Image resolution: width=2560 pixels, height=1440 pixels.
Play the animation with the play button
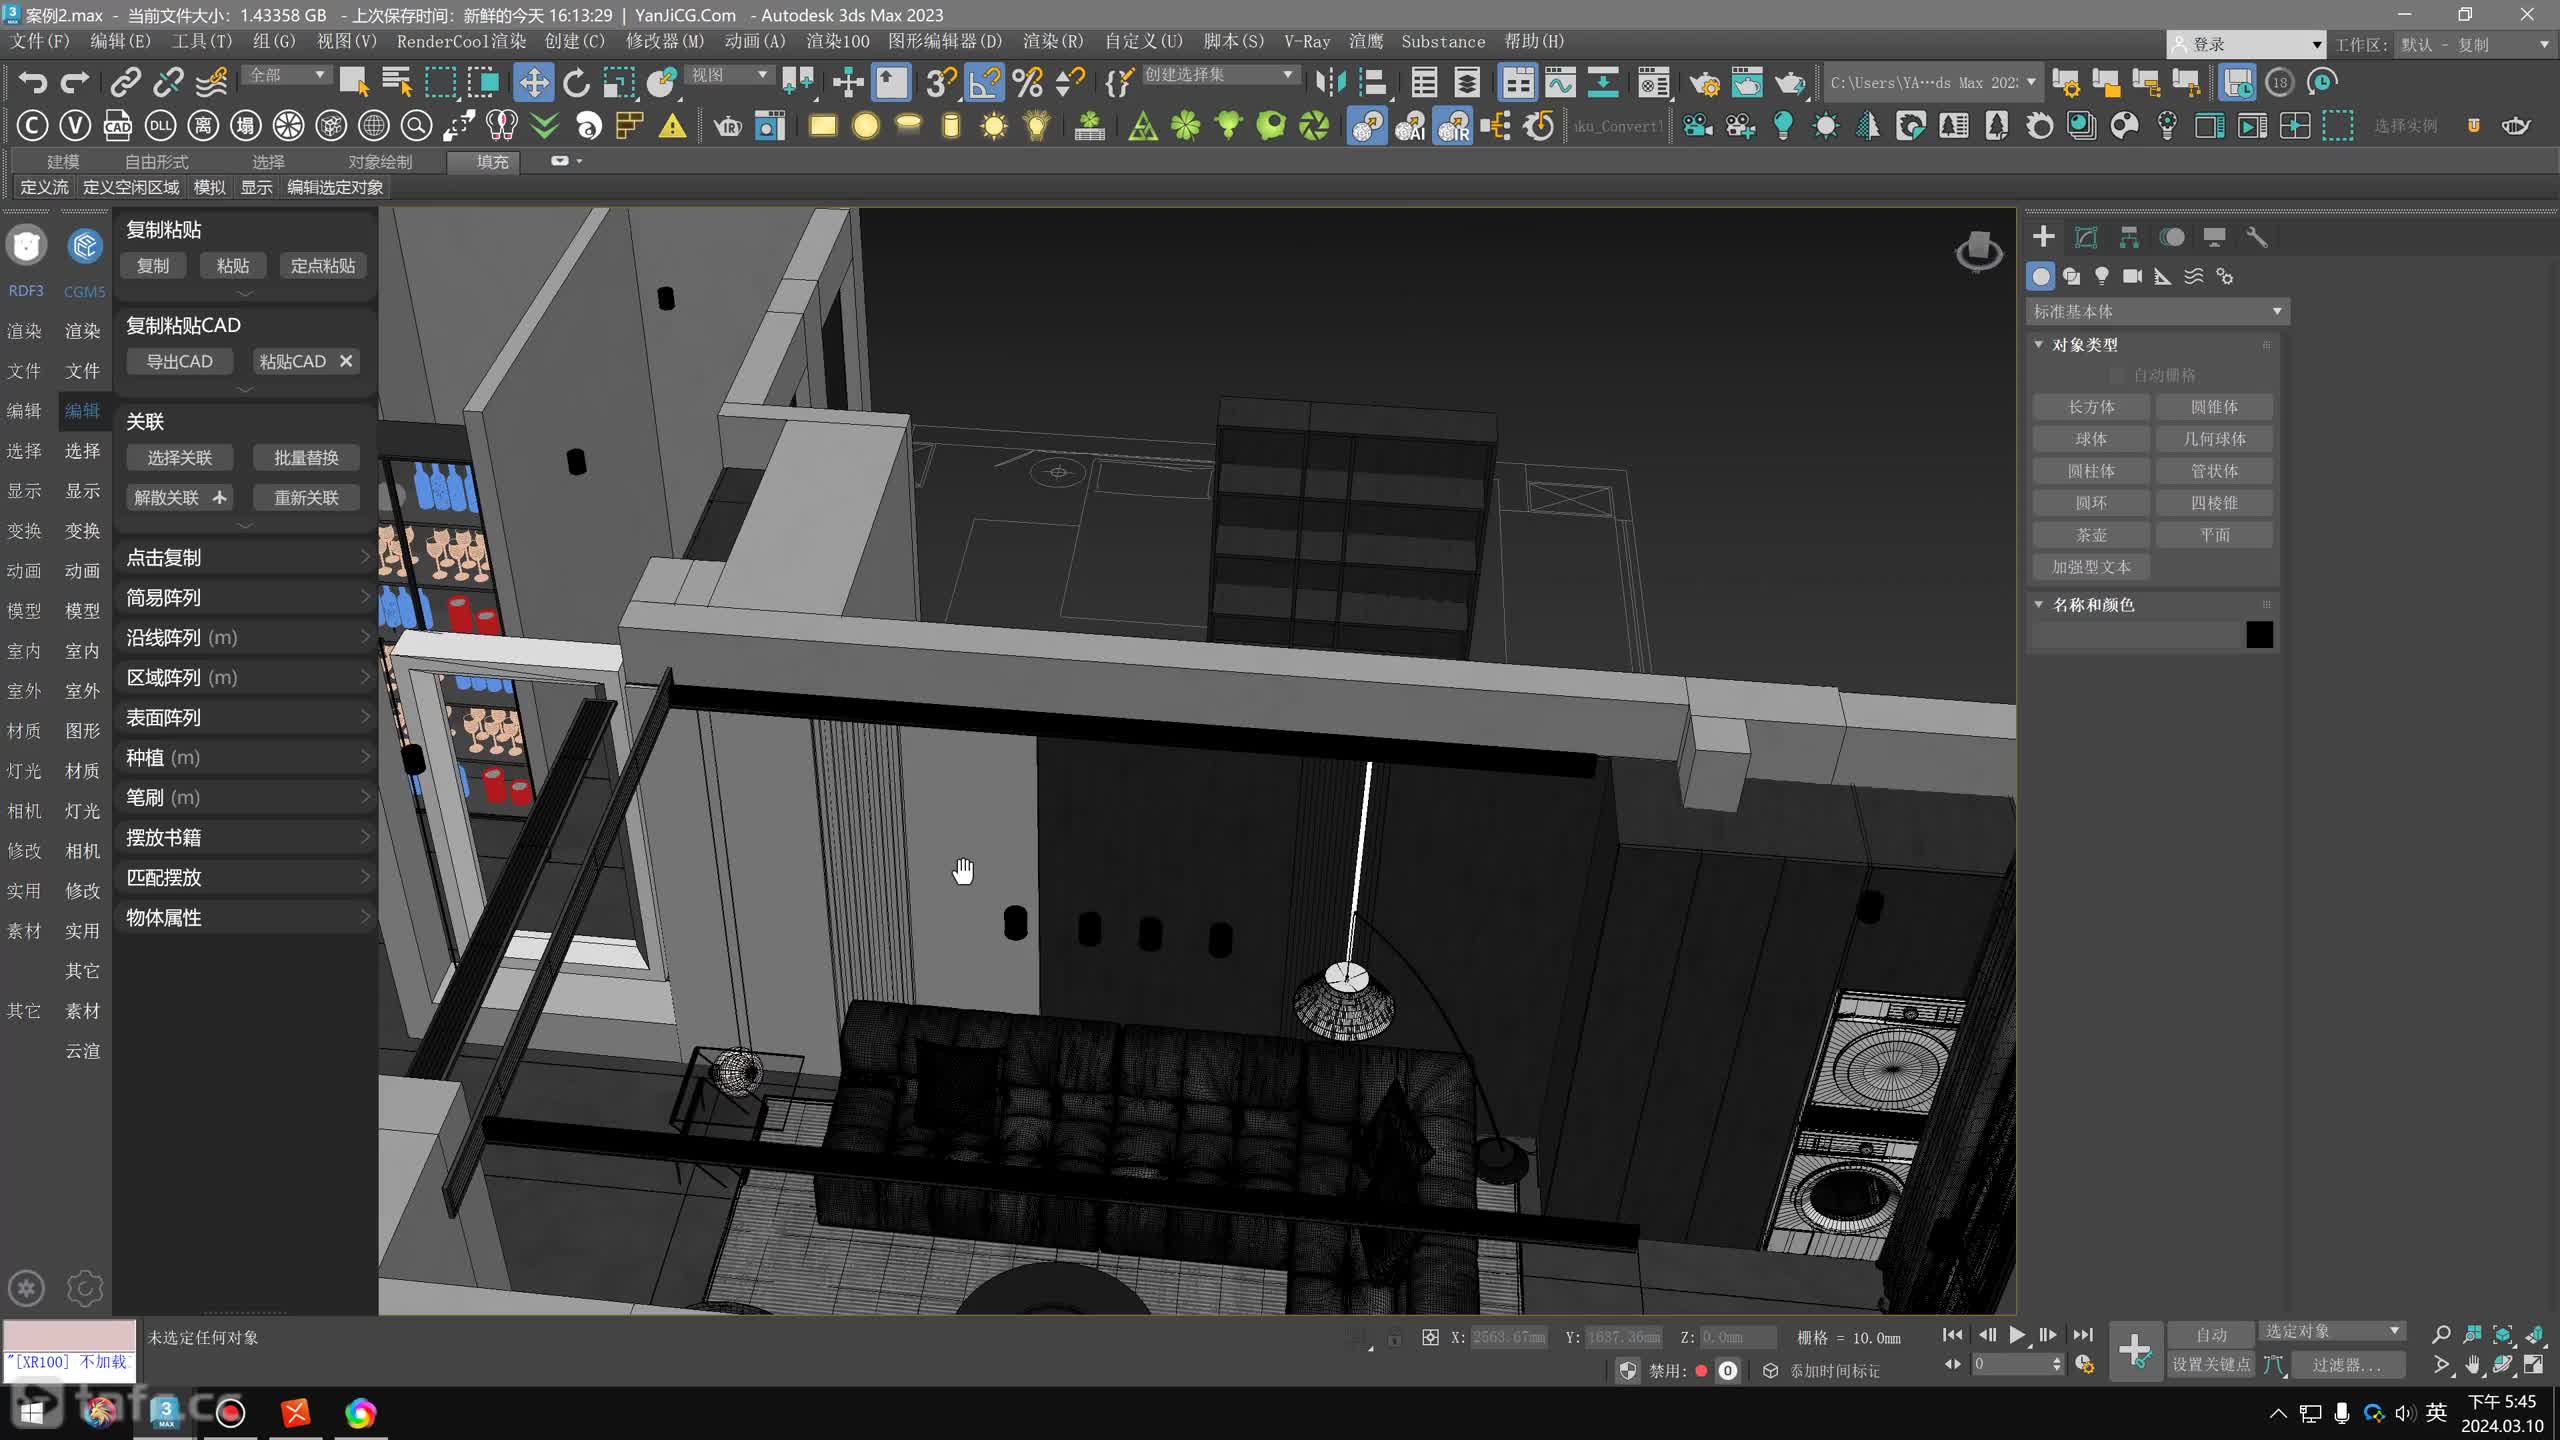tap(2017, 1334)
